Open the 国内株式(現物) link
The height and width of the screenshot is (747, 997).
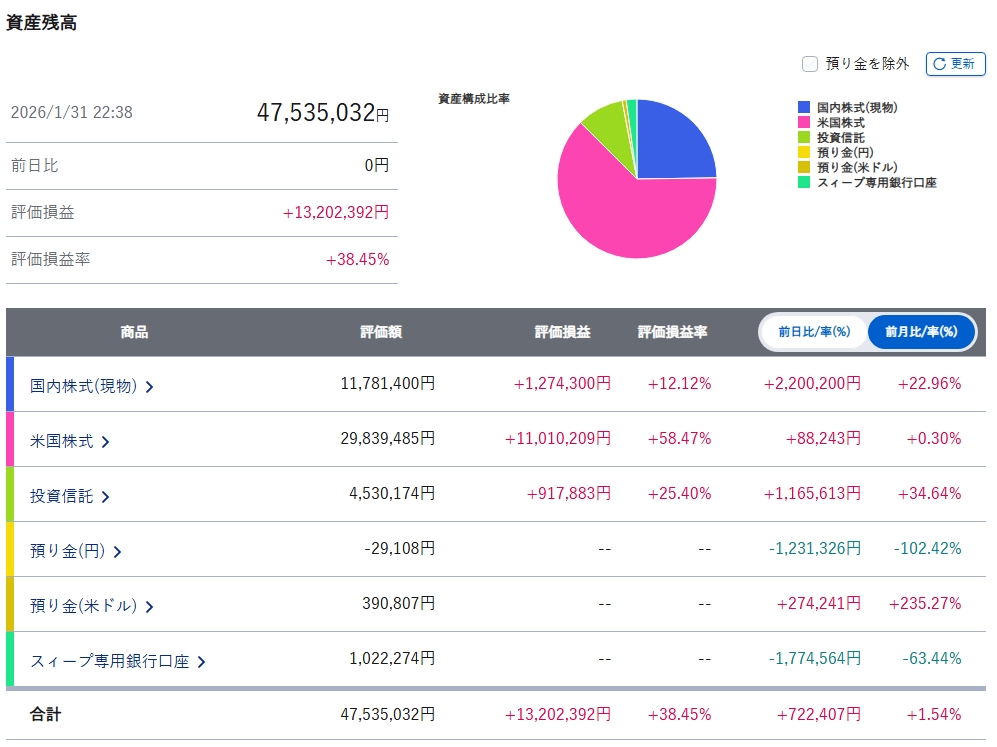click(83, 385)
